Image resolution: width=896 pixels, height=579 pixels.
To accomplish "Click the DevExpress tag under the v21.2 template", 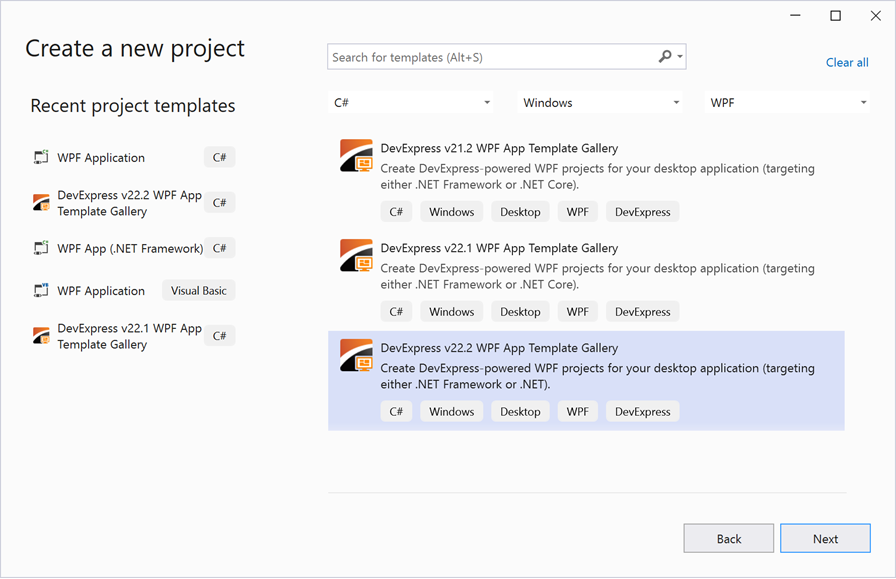I will [x=642, y=211].
